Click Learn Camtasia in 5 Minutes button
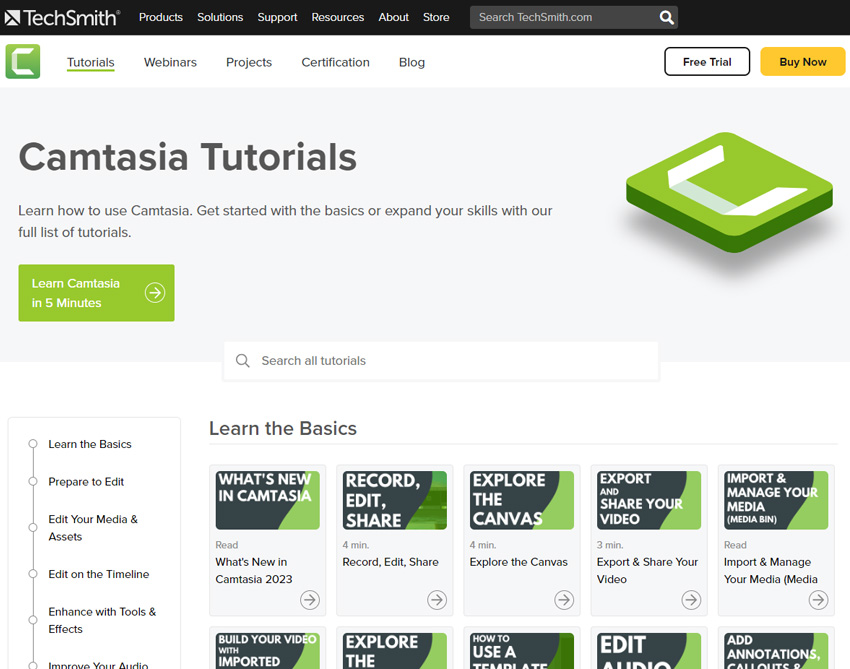Image resolution: width=850 pixels, height=669 pixels. click(96, 293)
